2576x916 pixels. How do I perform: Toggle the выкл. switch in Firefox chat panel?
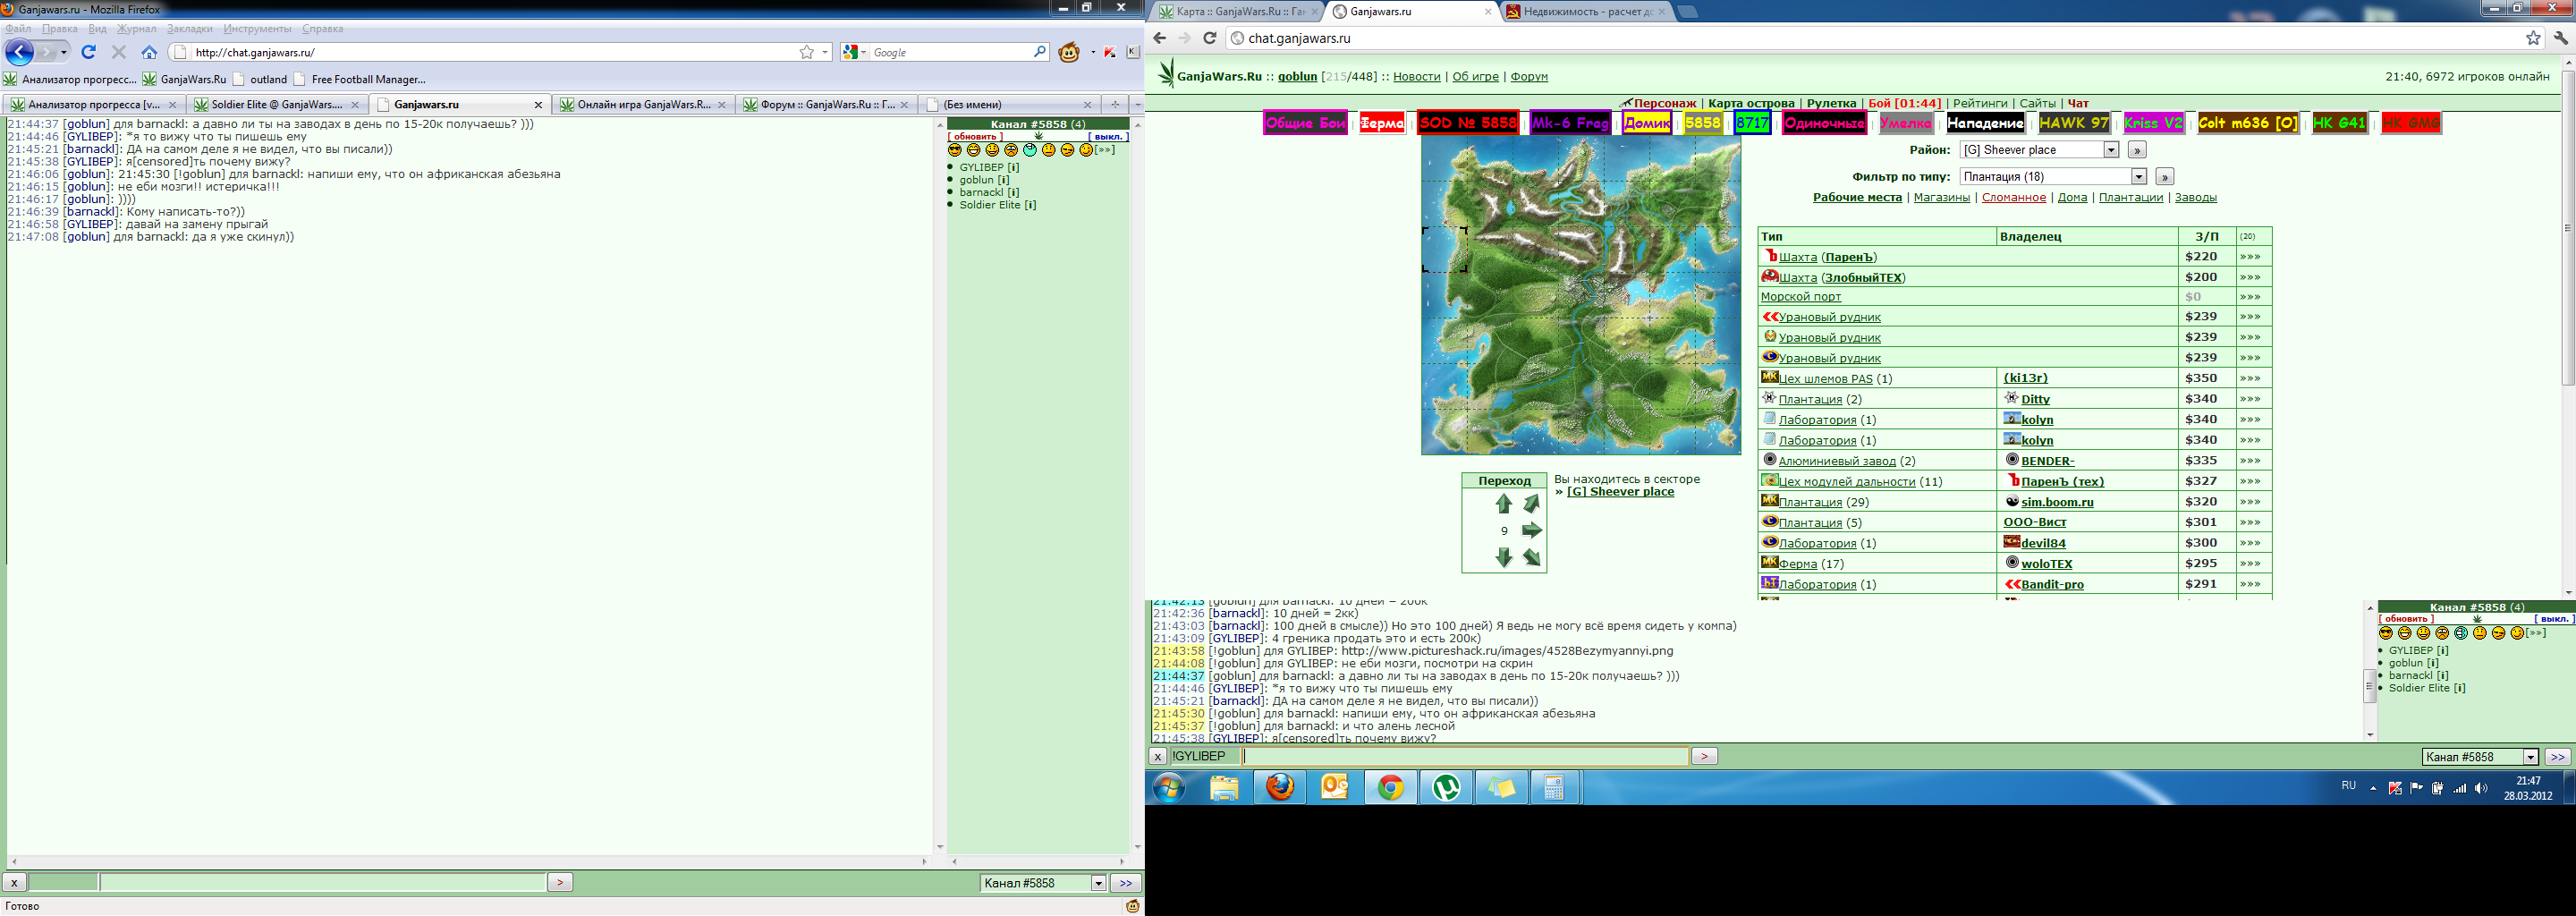point(1107,137)
